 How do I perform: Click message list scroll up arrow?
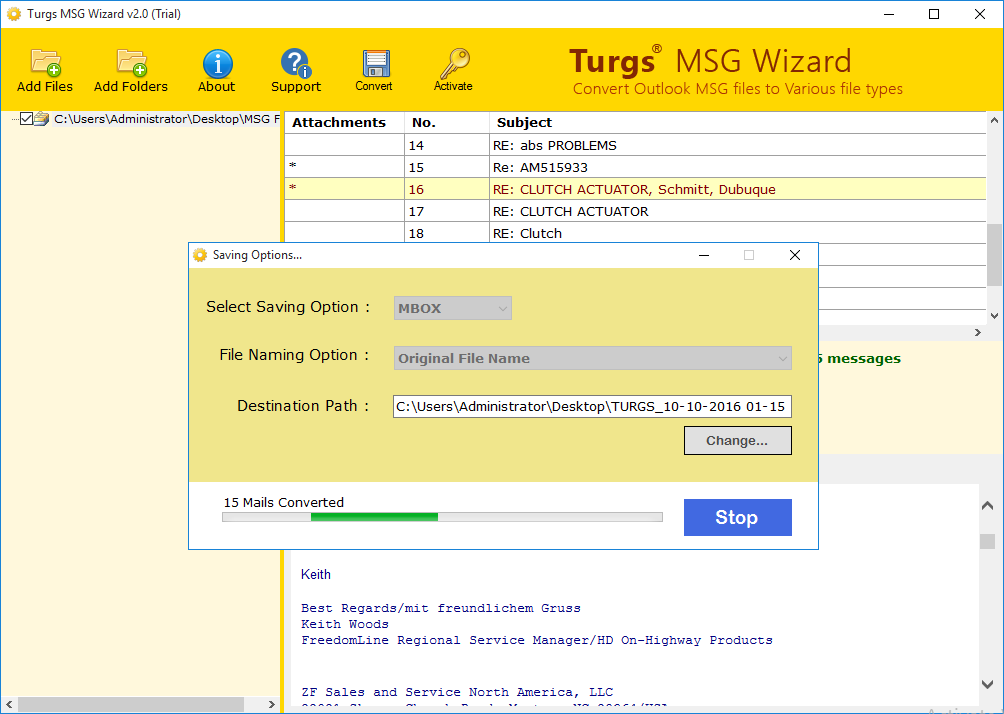click(994, 120)
